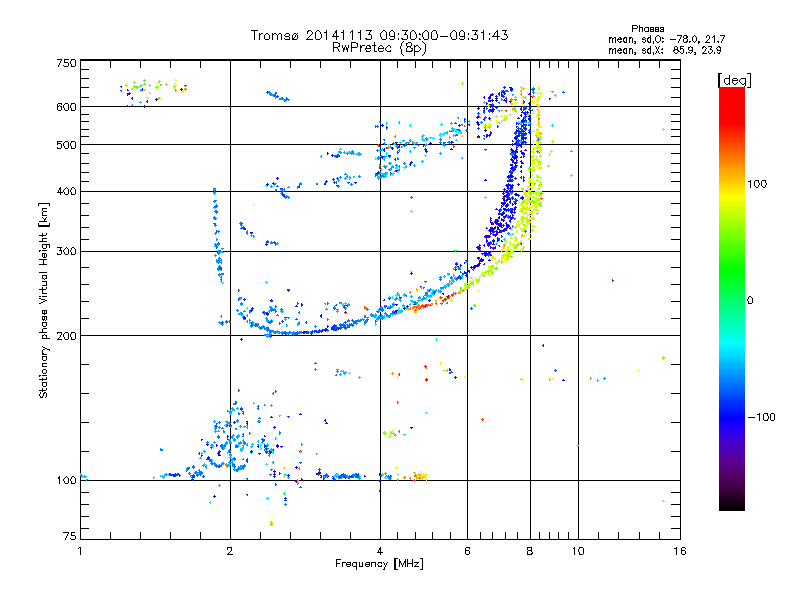Click the 'RwPretec (8p)' subtitle
The height and width of the screenshot is (600, 800).
click(x=379, y=48)
